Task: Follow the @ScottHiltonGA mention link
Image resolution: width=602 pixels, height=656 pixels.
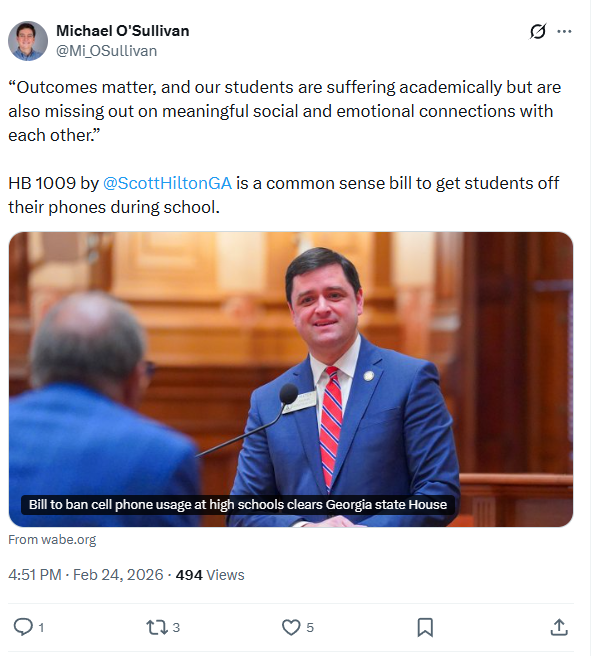Action: point(167,184)
